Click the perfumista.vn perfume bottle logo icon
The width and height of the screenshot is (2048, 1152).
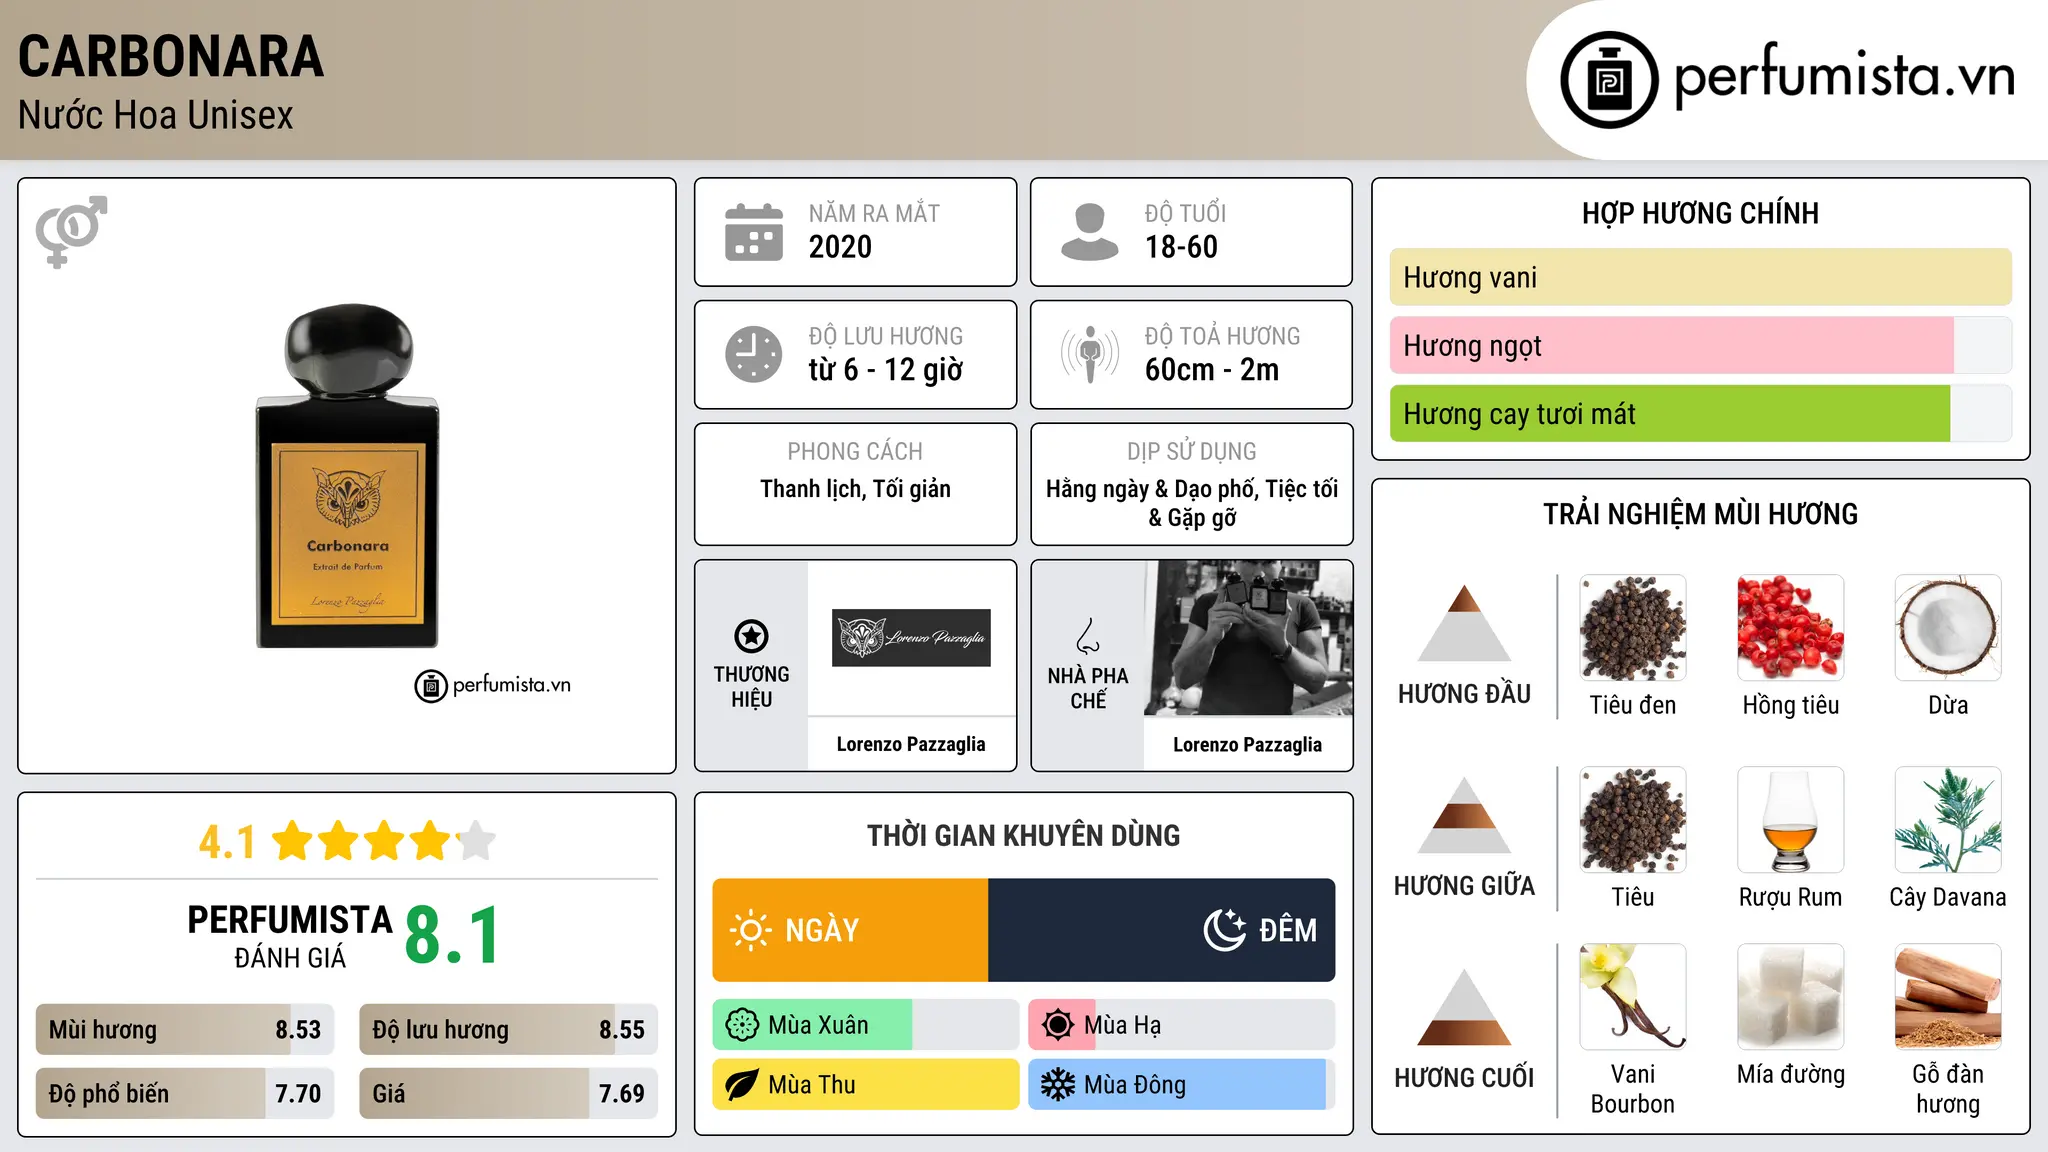tap(1609, 80)
